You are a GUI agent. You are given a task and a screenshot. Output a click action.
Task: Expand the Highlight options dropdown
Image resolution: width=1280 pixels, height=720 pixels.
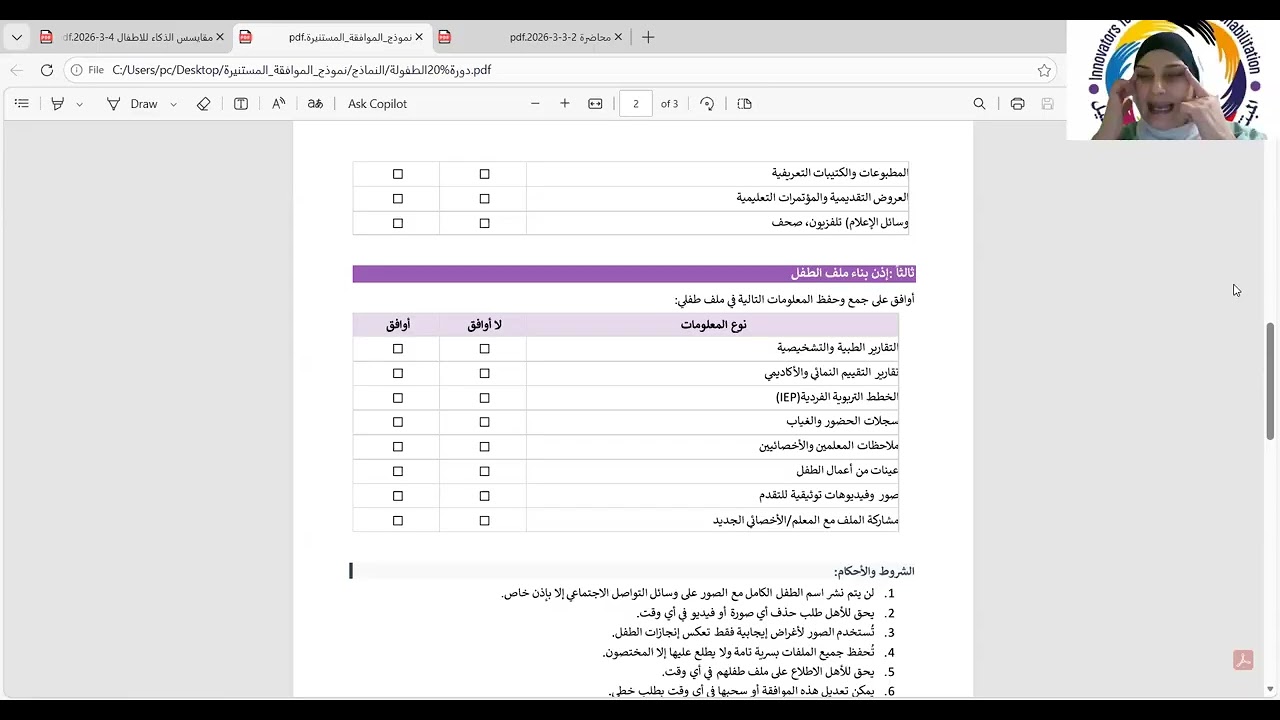[x=80, y=104]
